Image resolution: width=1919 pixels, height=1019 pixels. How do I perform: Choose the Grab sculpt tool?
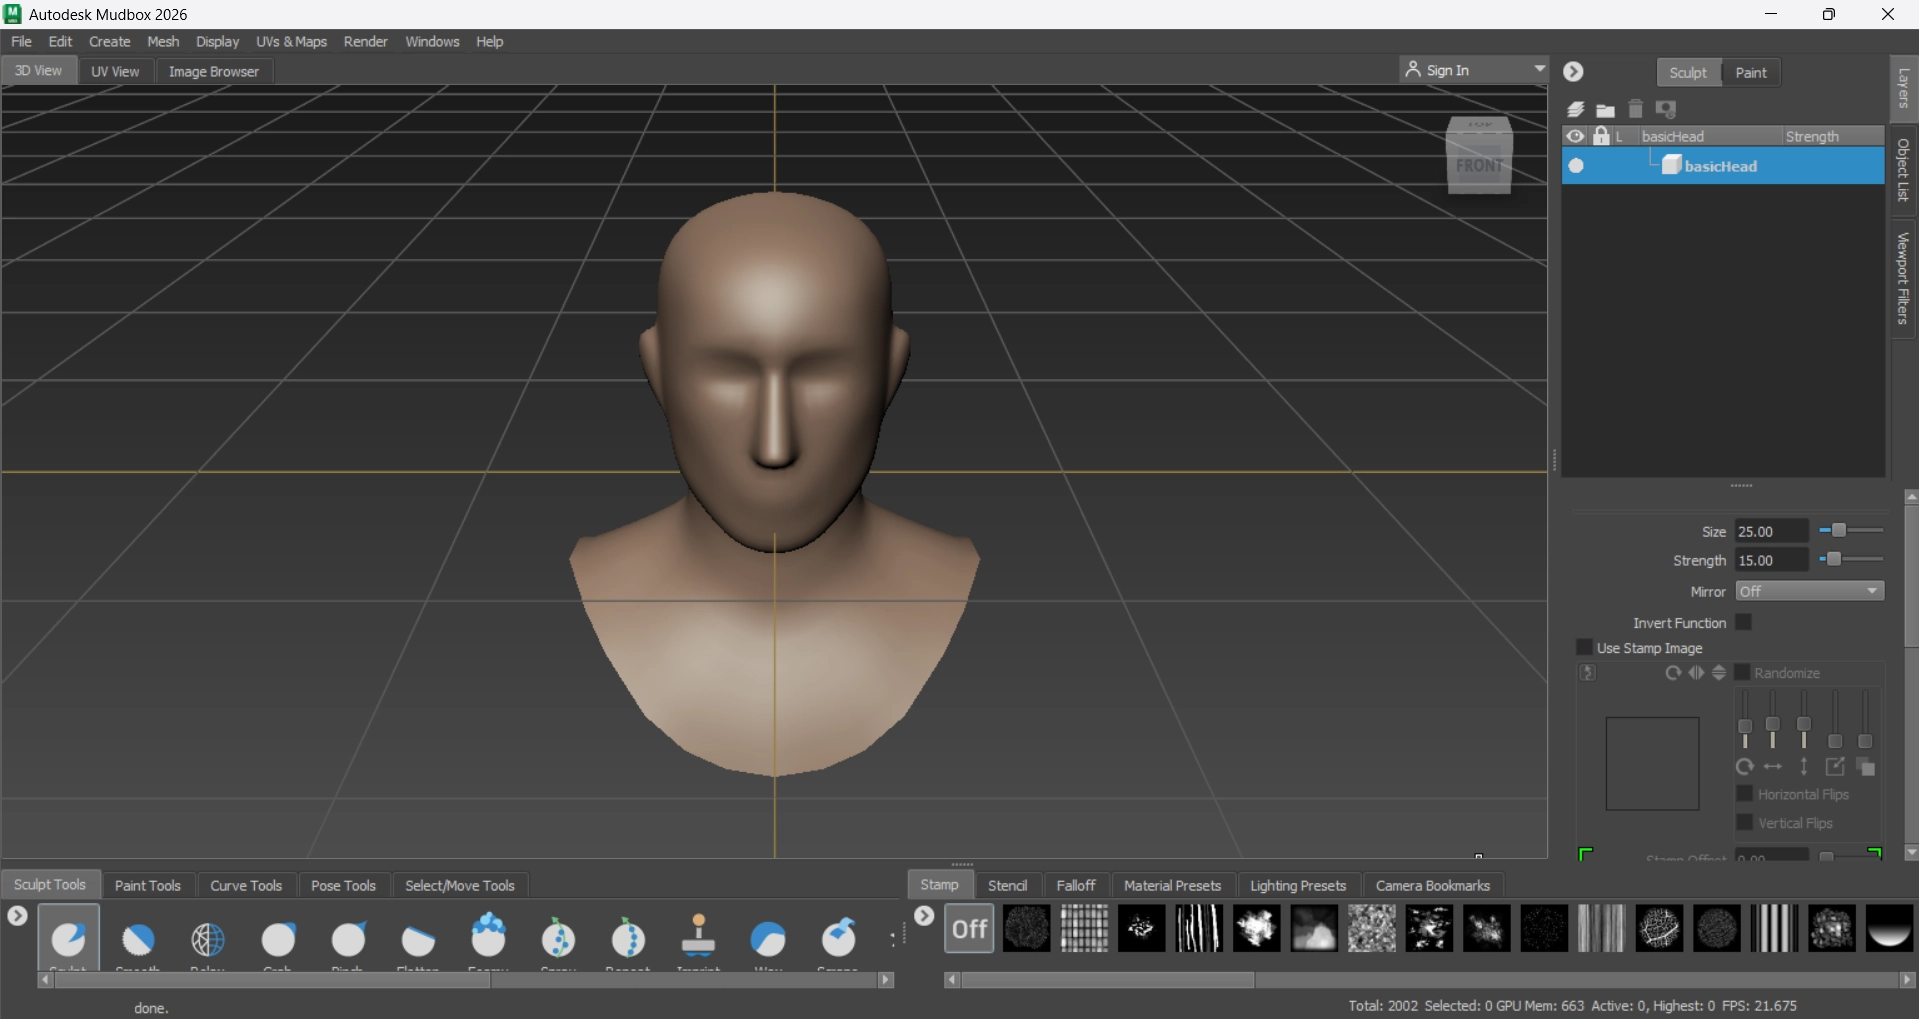point(278,939)
